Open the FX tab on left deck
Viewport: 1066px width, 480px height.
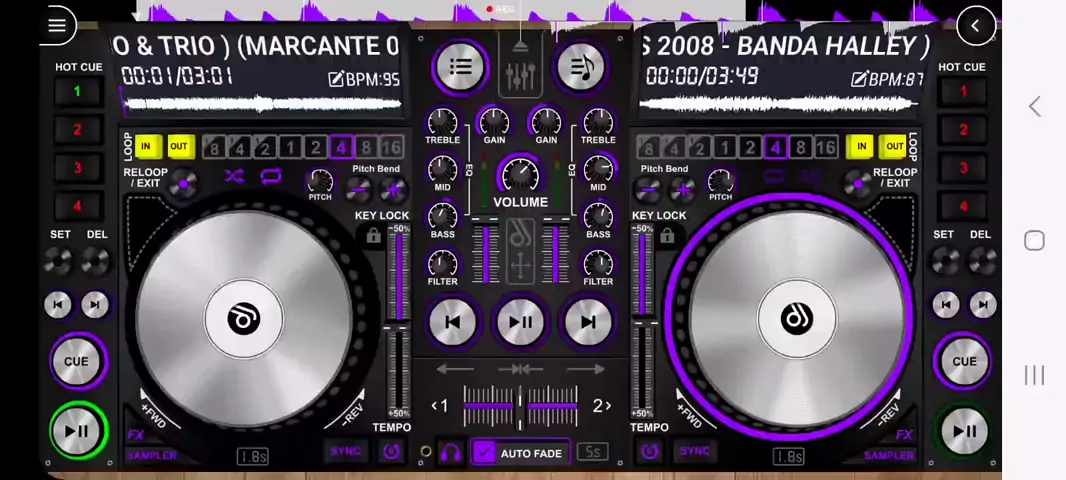[x=136, y=435]
